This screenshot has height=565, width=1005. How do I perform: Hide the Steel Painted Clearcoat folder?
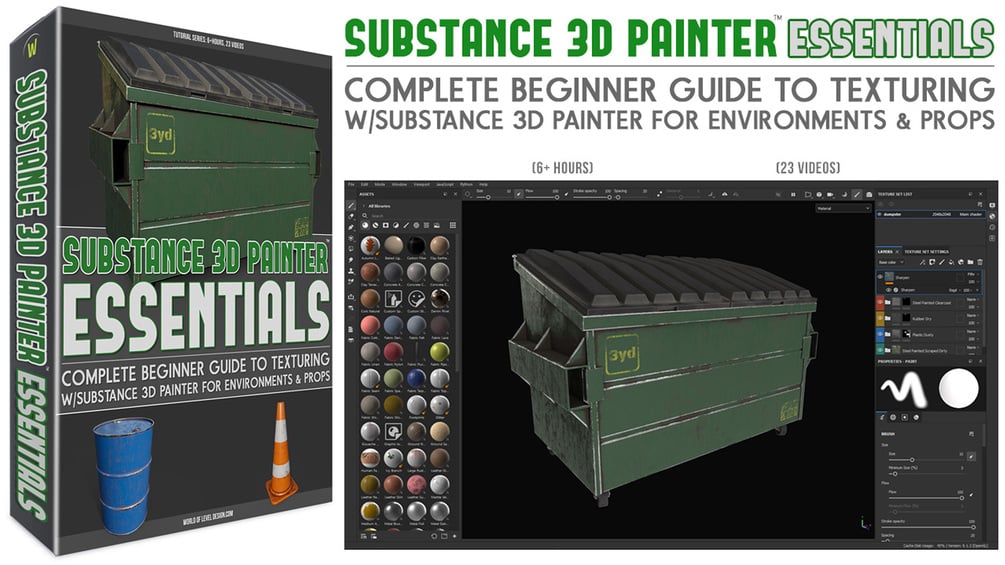point(880,302)
